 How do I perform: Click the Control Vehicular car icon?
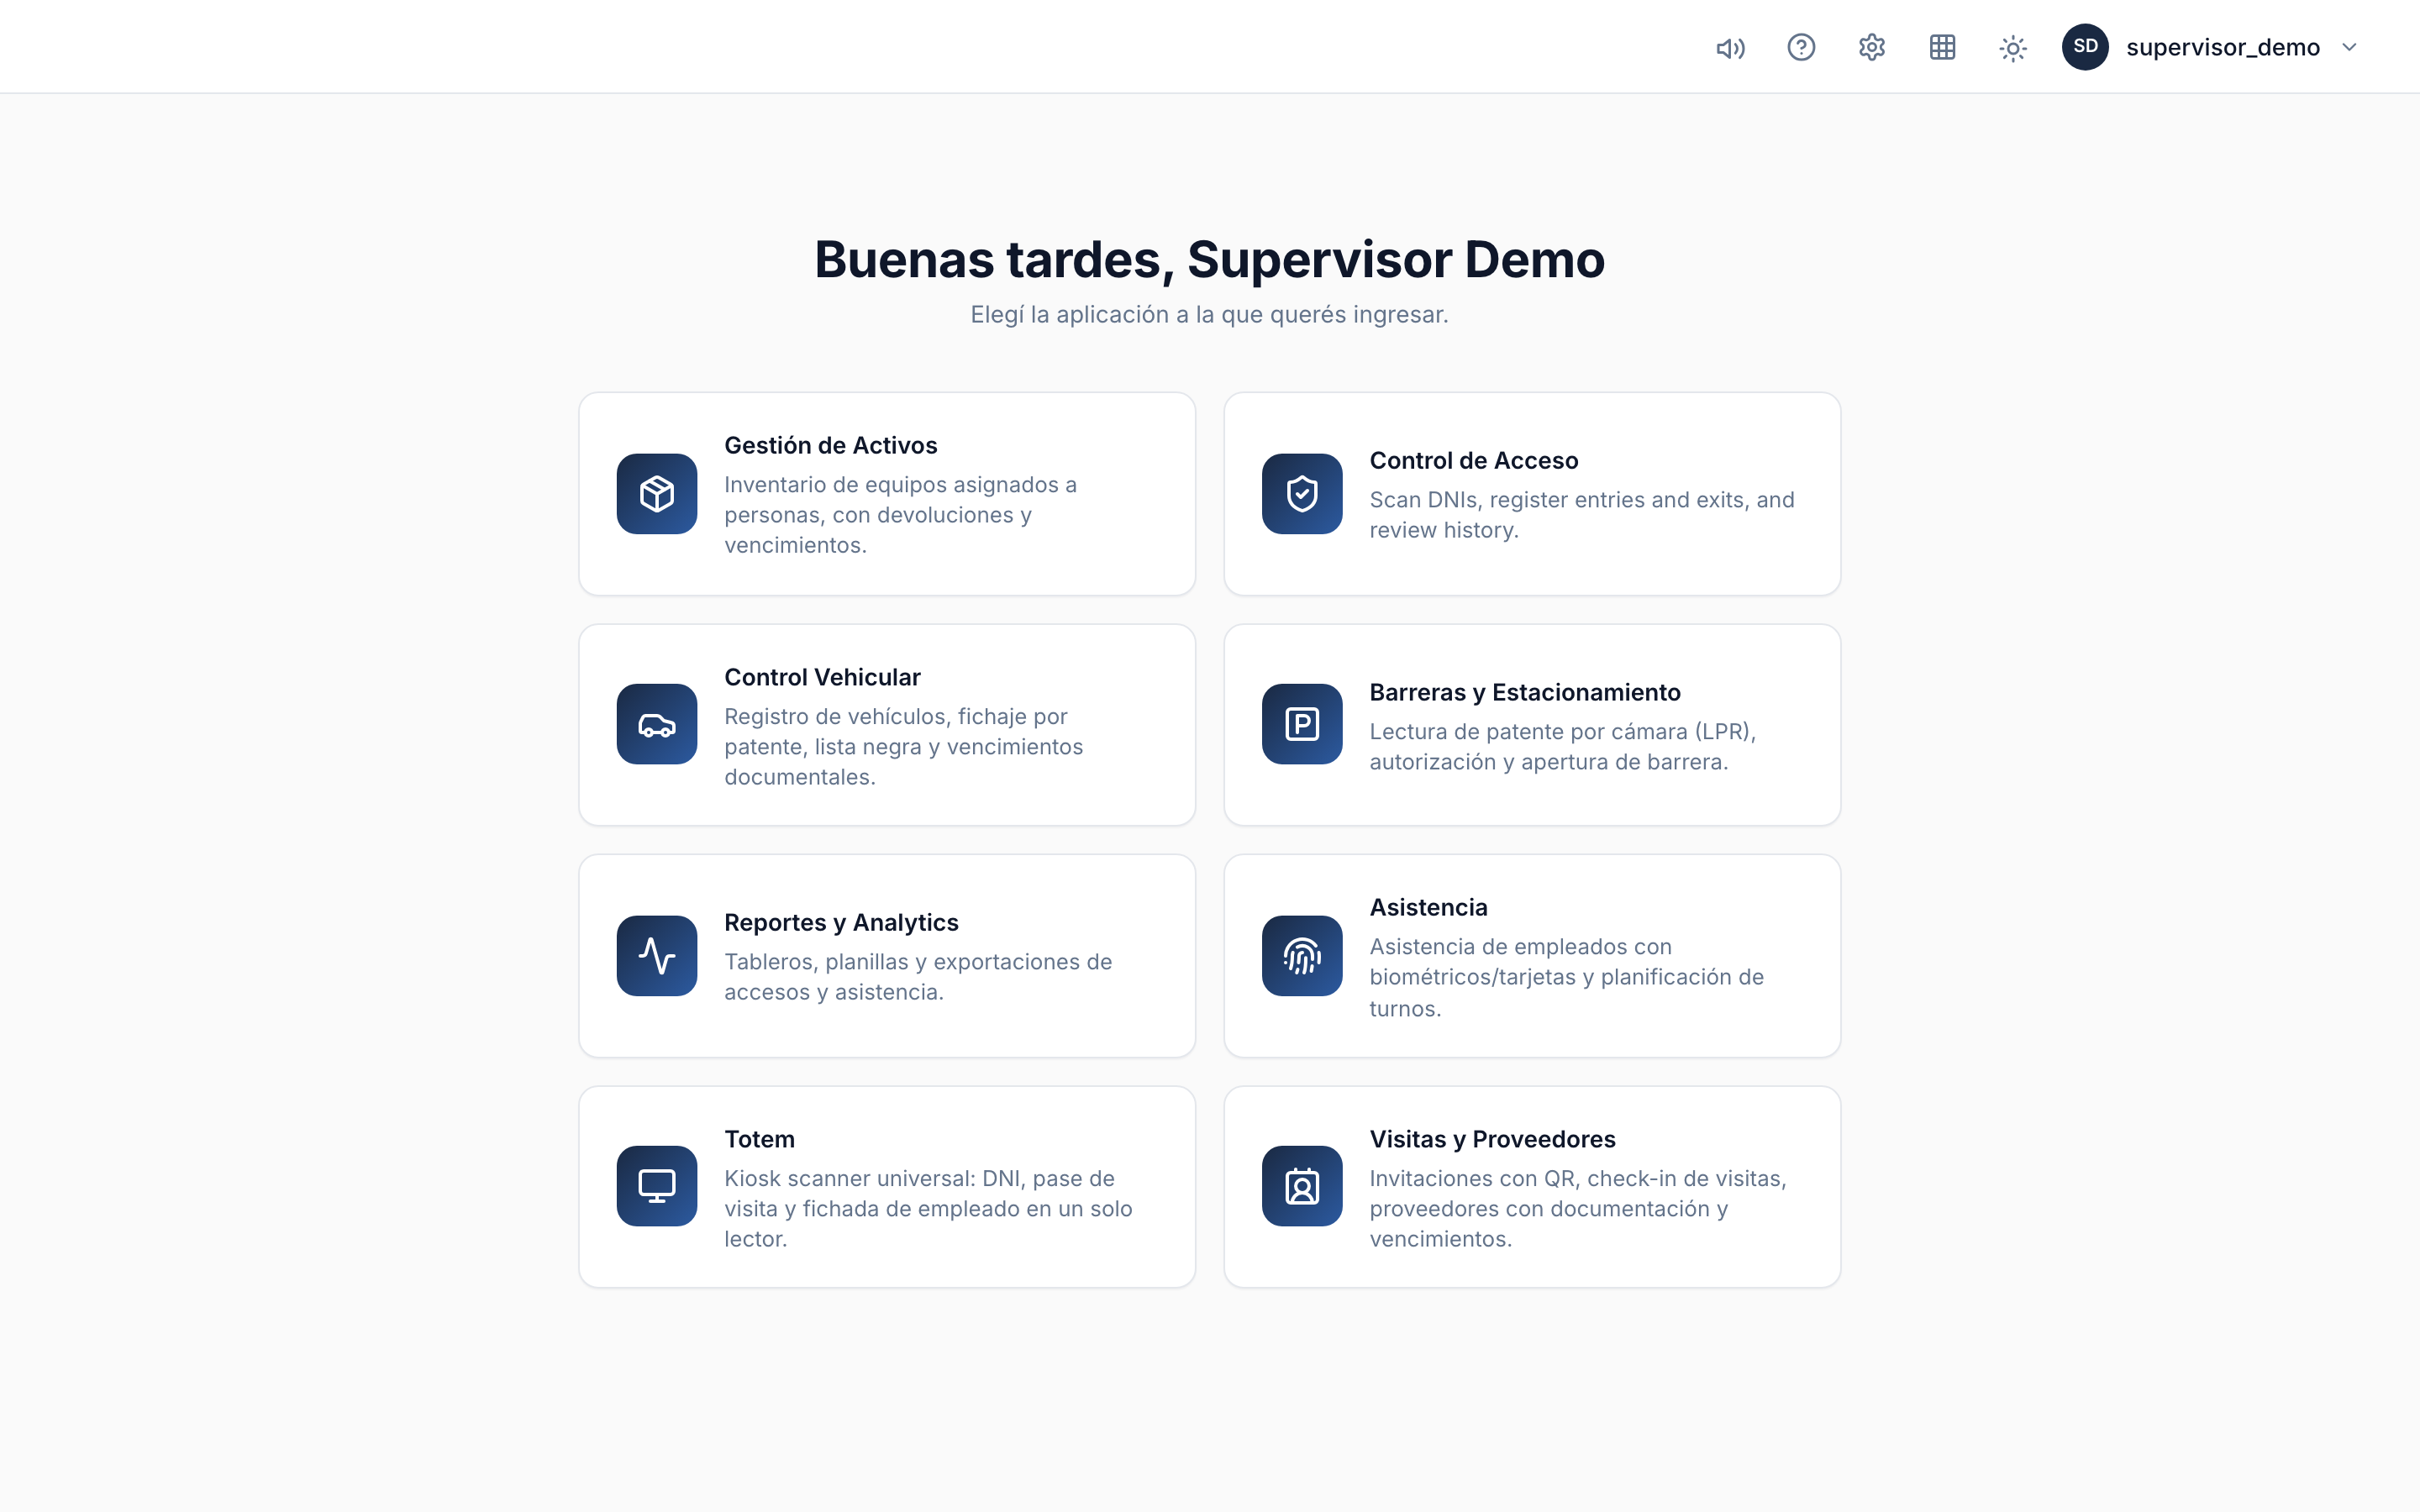tap(657, 724)
